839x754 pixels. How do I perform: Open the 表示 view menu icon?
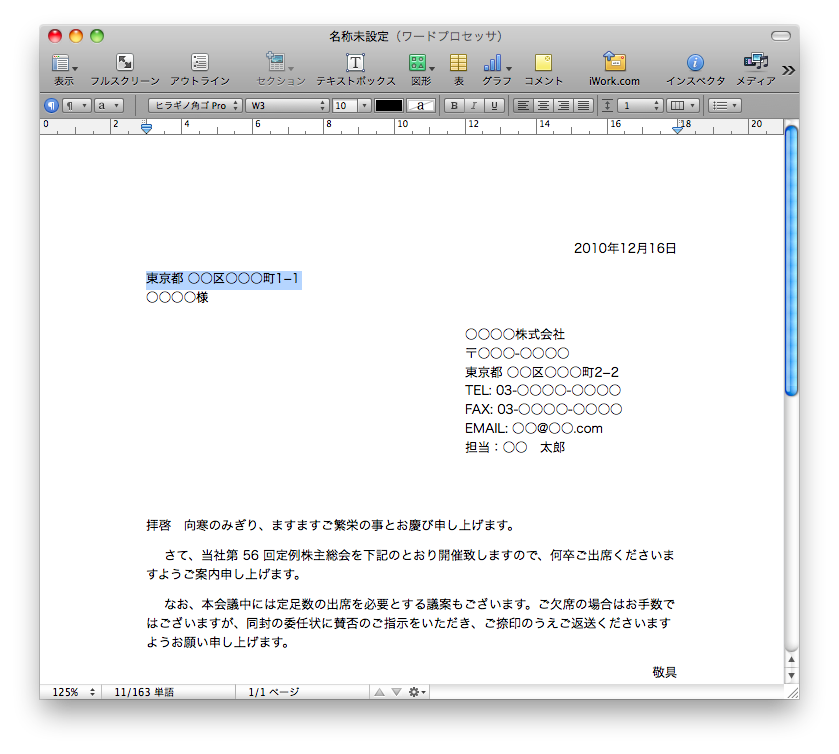click(x=64, y=63)
